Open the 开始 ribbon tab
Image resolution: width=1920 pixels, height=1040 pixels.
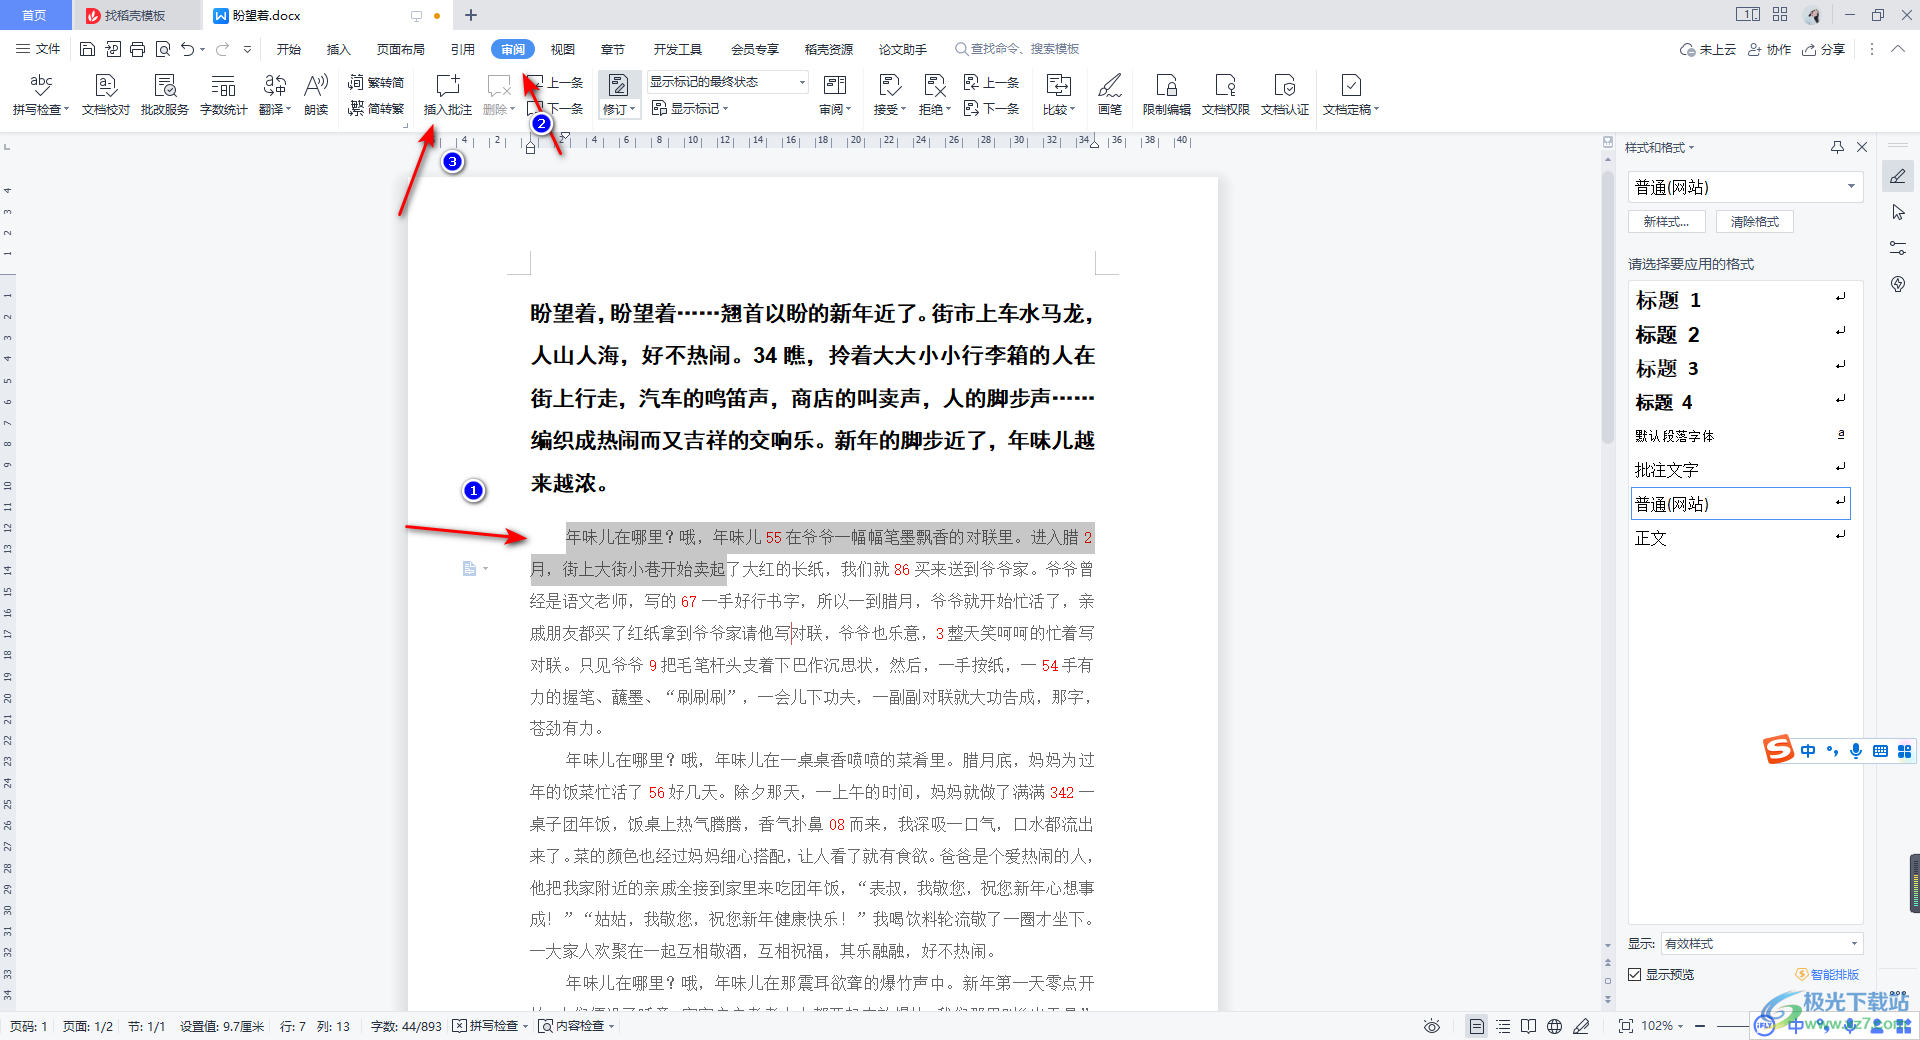coord(289,49)
